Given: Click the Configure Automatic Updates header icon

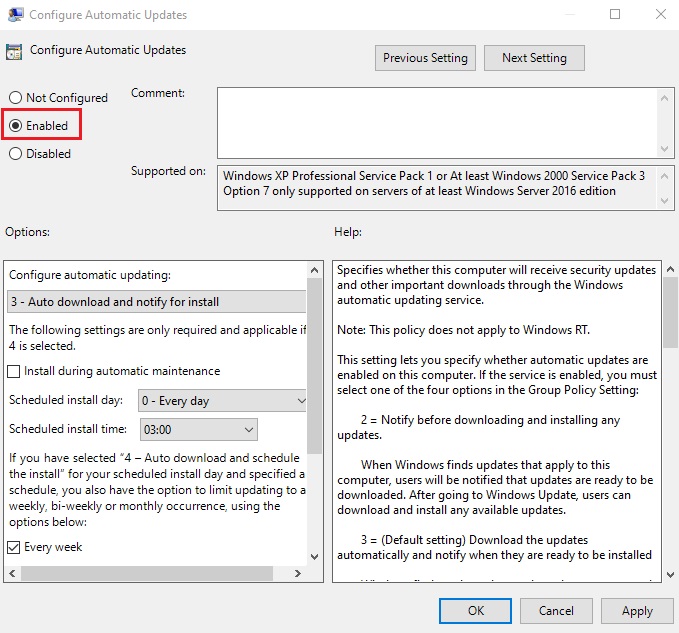Looking at the screenshot, I should click(14, 52).
